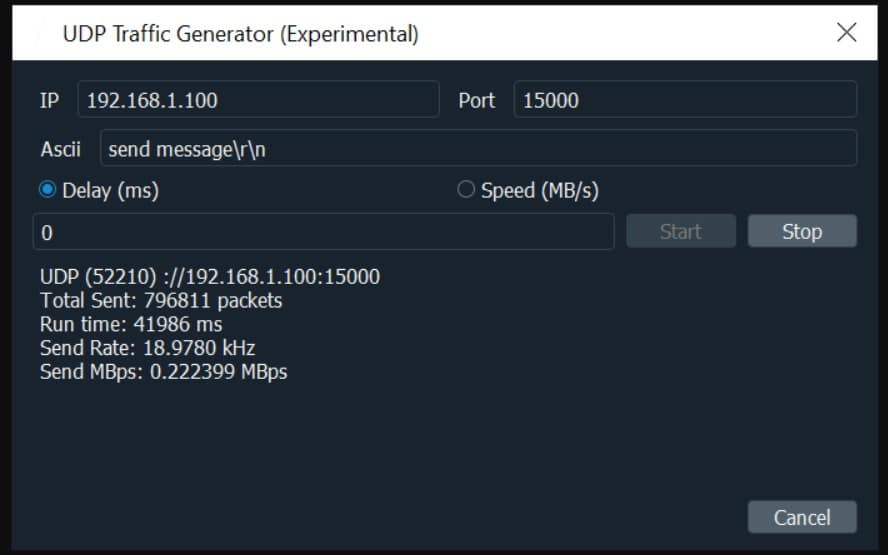Click the 'IP' label
This screenshot has width=888, height=555.
[x=49, y=100]
